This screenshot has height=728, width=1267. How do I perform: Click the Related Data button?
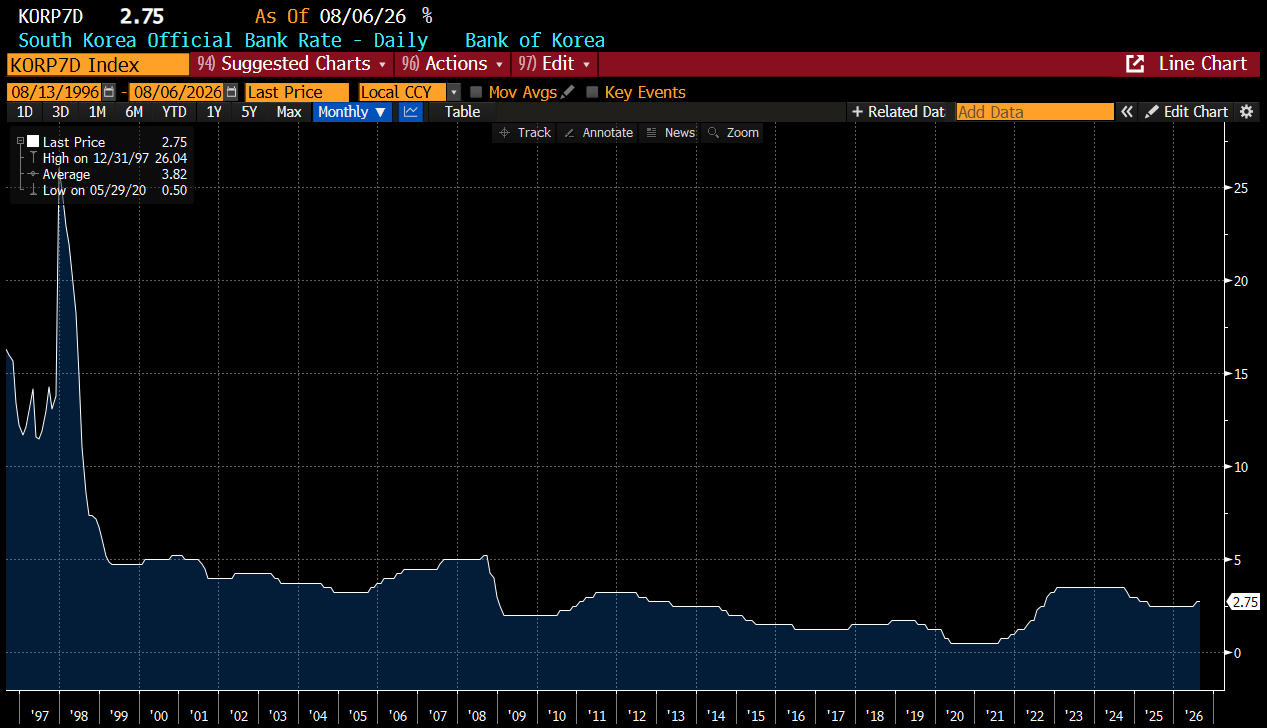pos(898,112)
